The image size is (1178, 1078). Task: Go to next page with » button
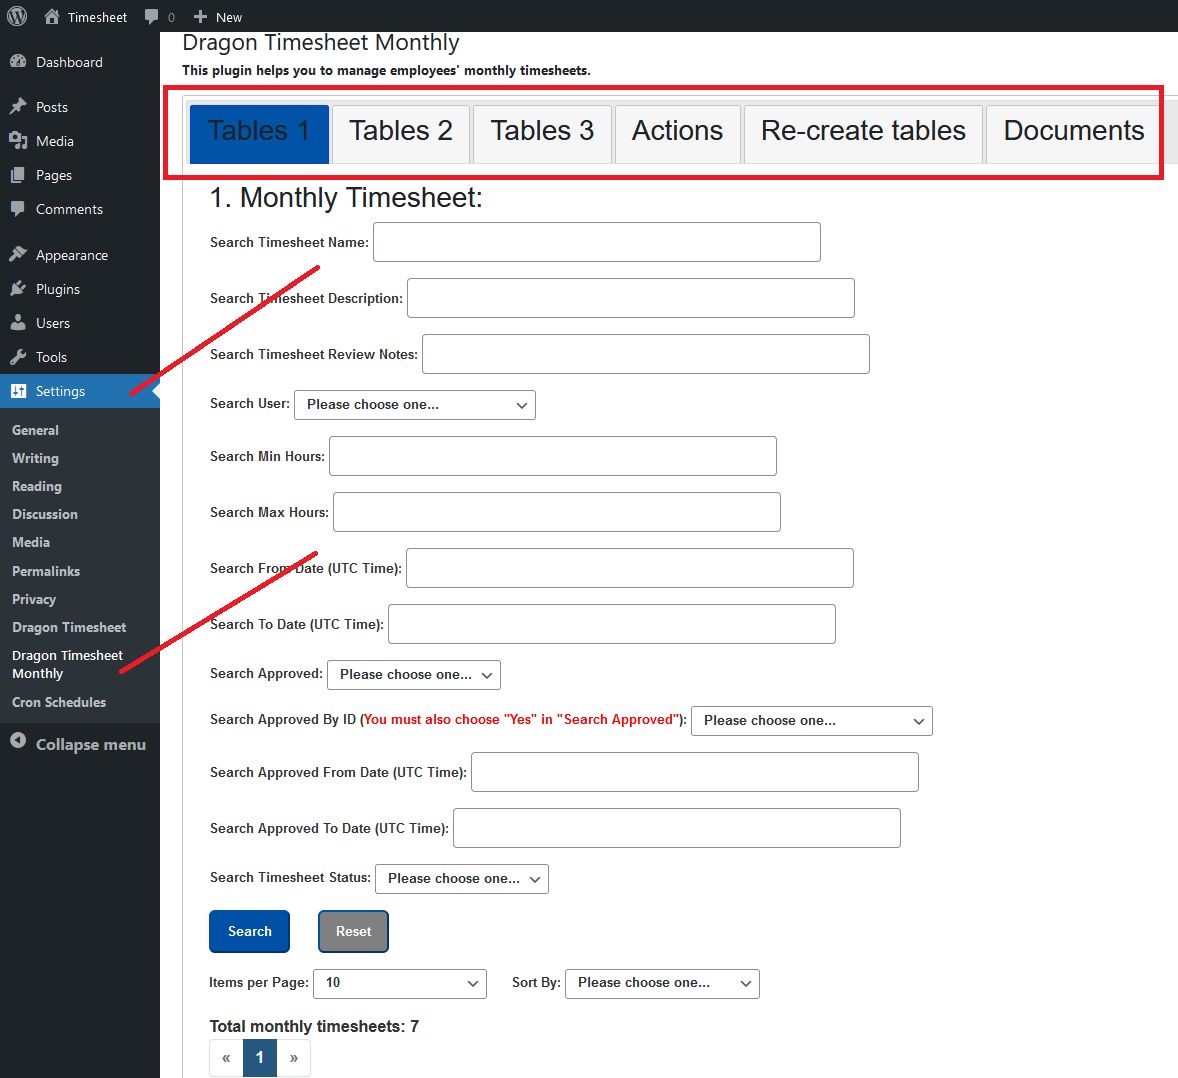(x=294, y=1058)
